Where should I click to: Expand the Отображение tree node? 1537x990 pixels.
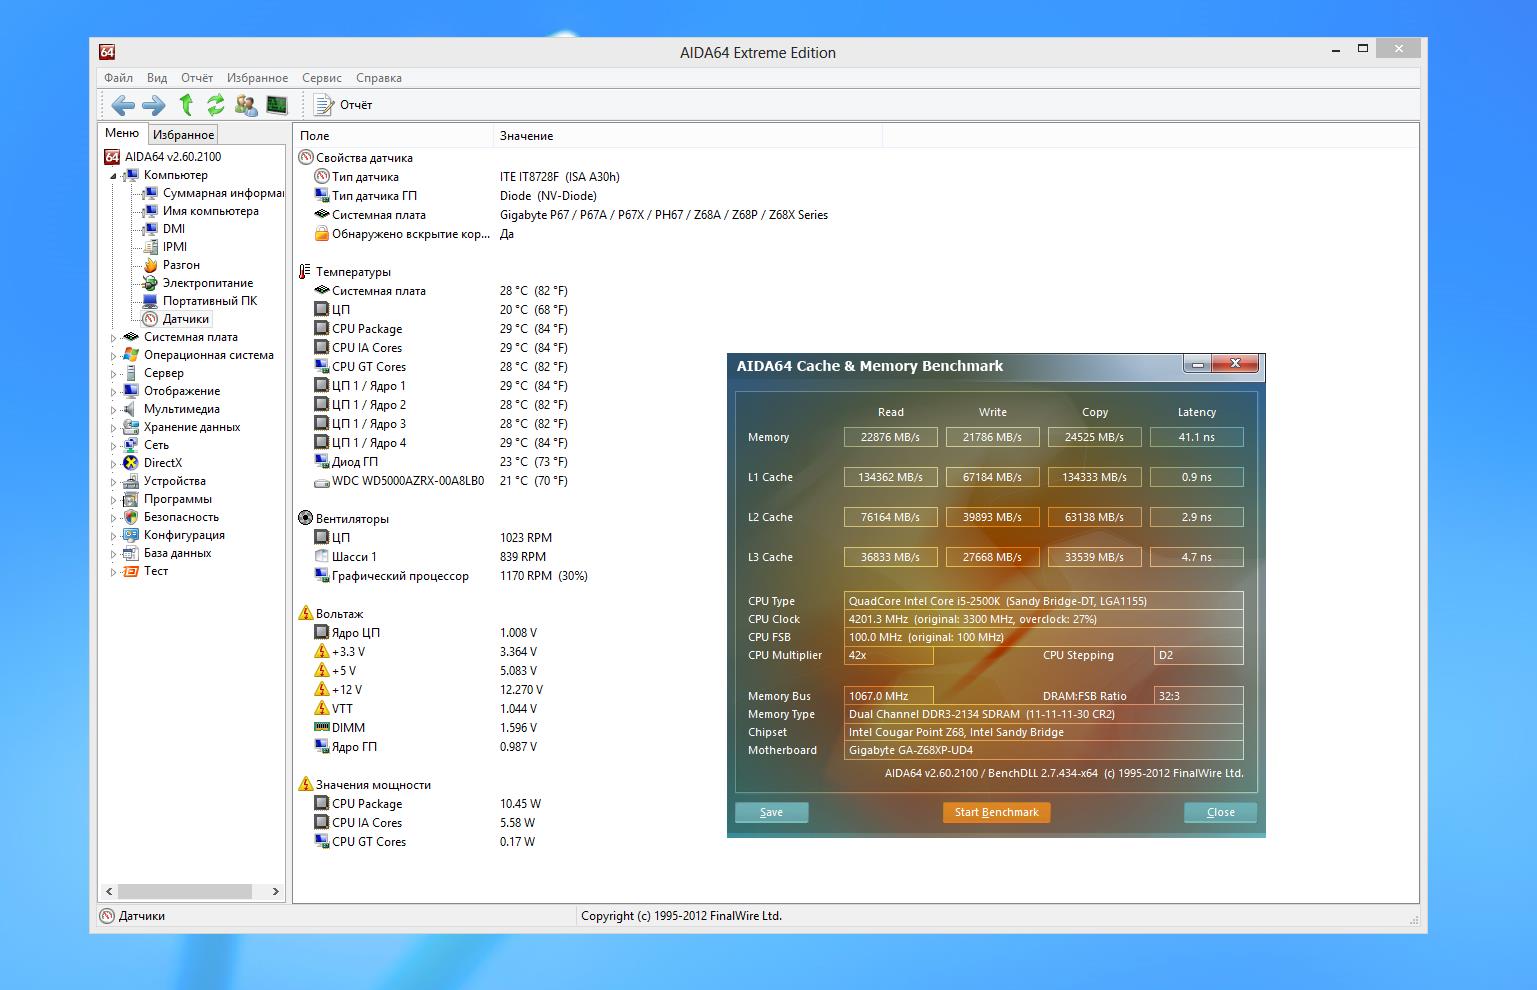click(113, 392)
